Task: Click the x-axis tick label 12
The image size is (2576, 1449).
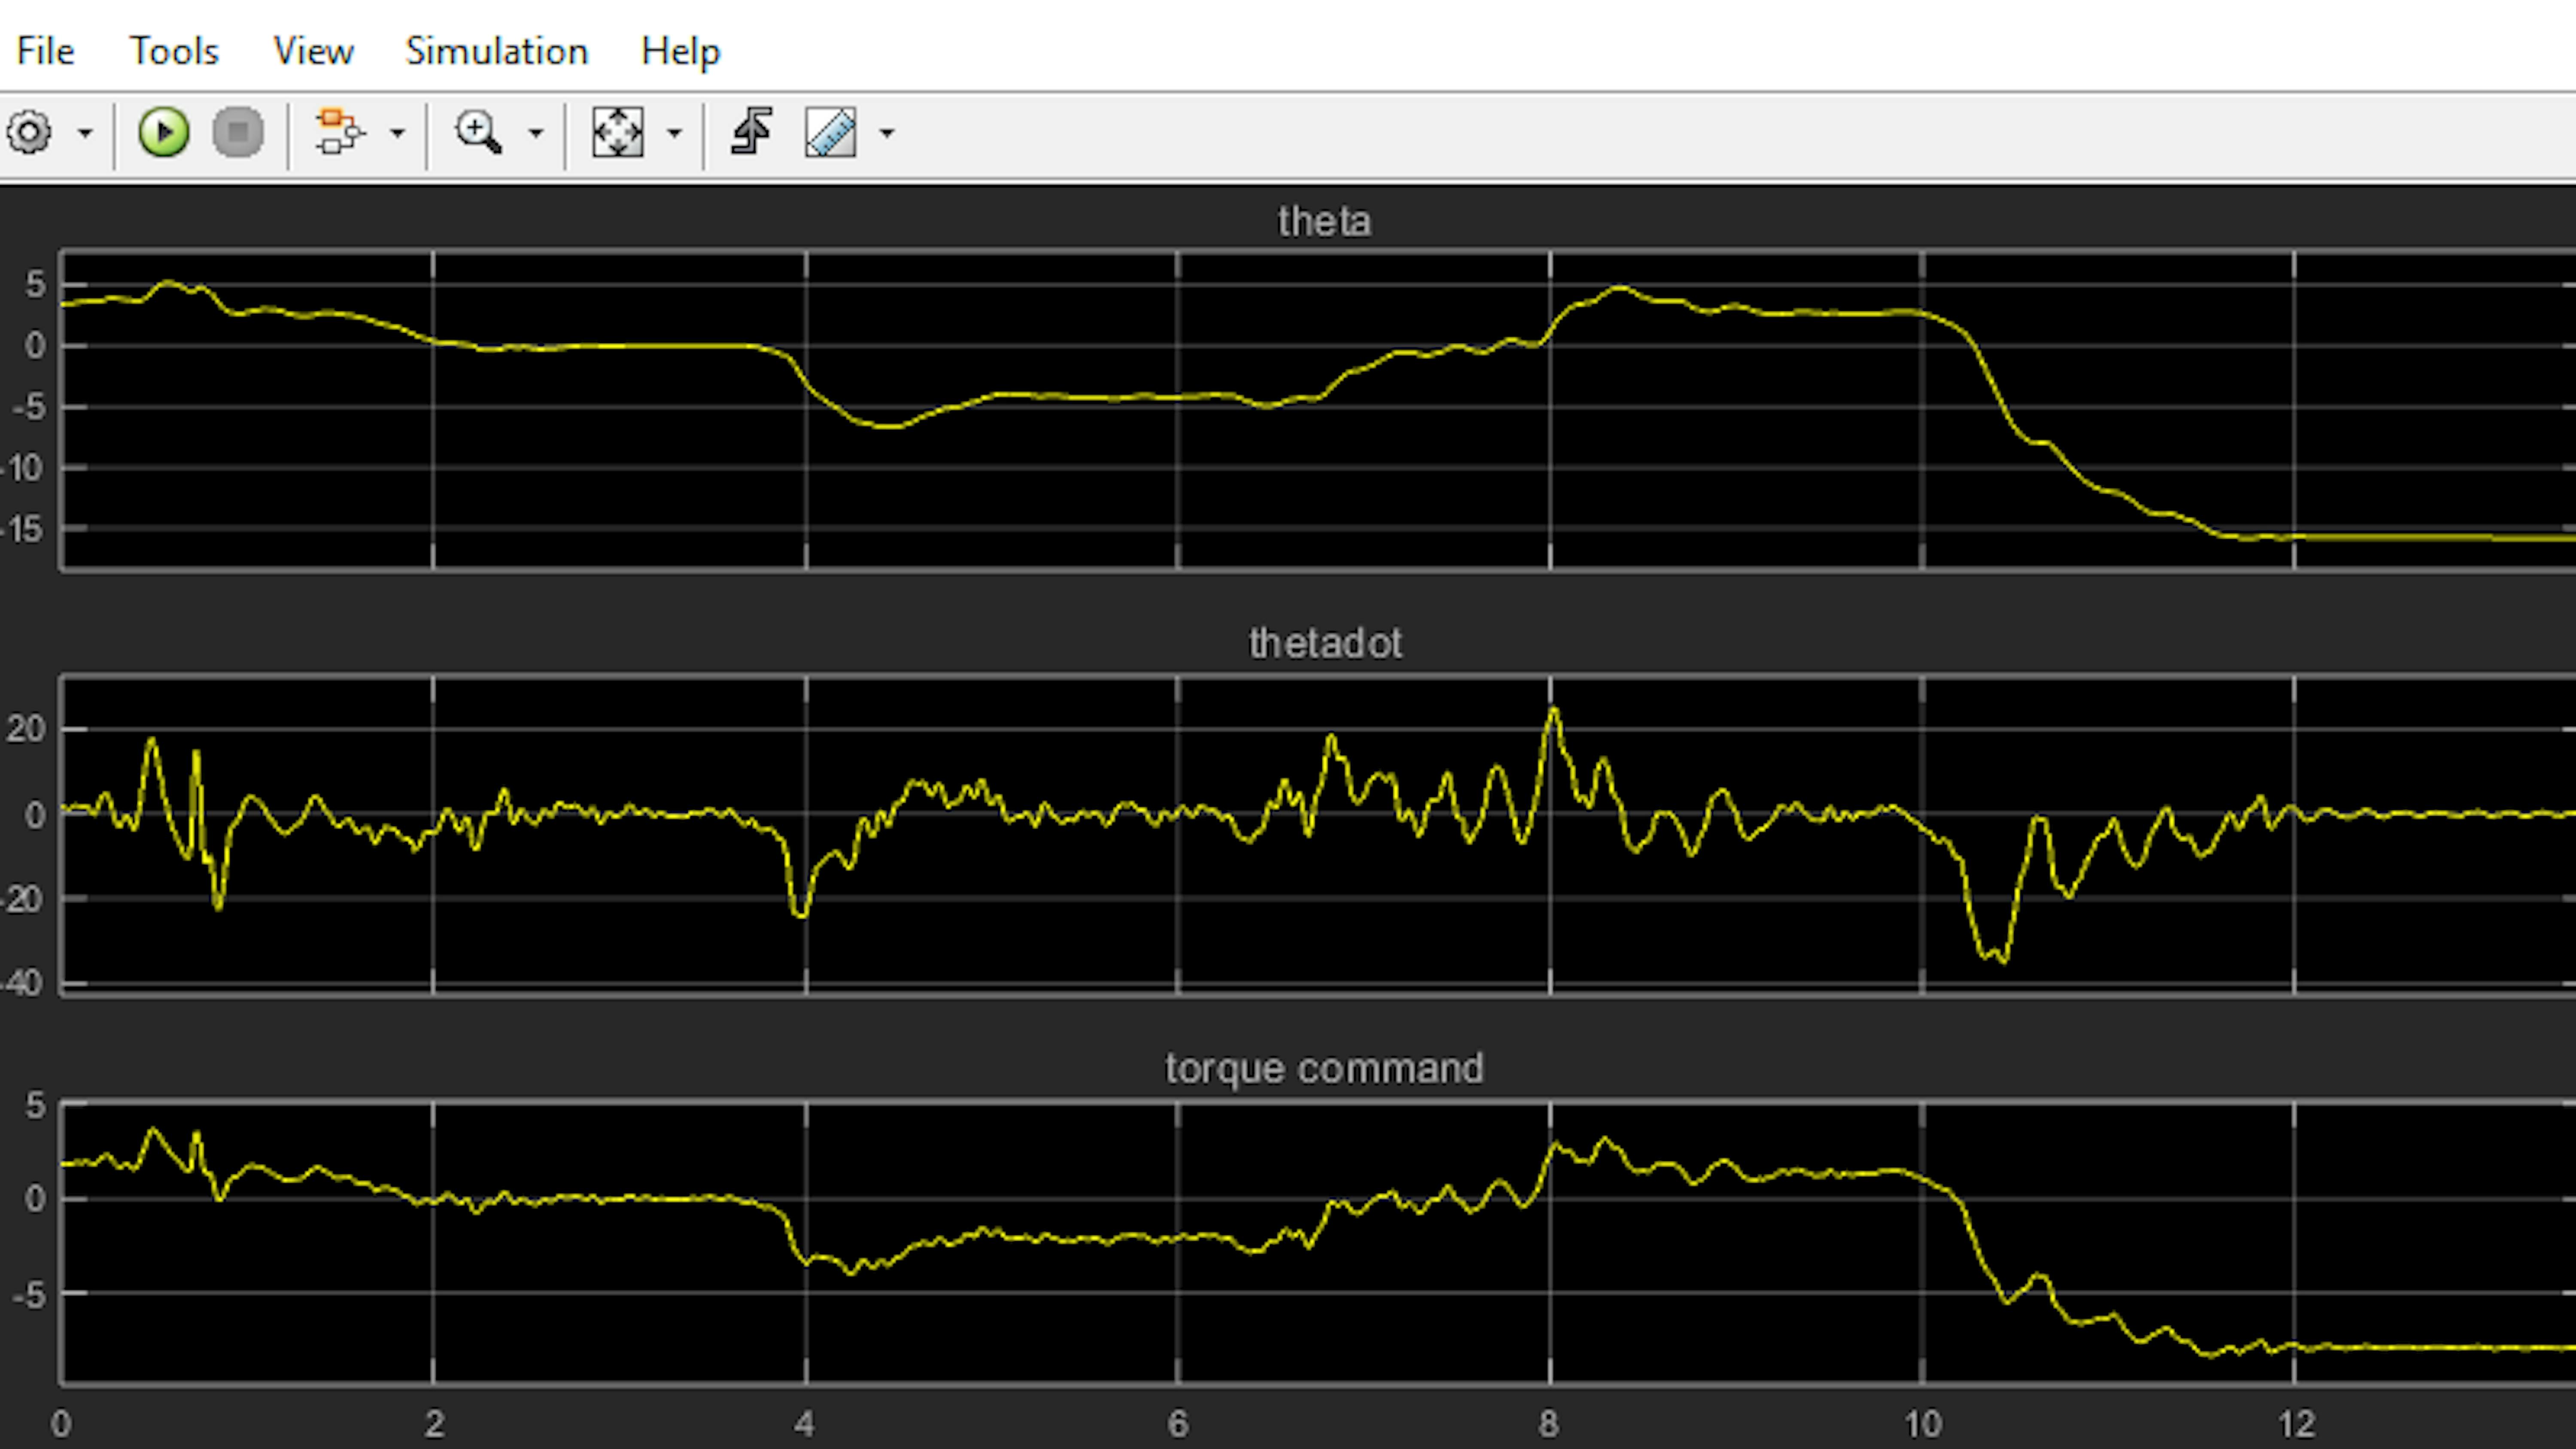Action: (2296, 1424)
